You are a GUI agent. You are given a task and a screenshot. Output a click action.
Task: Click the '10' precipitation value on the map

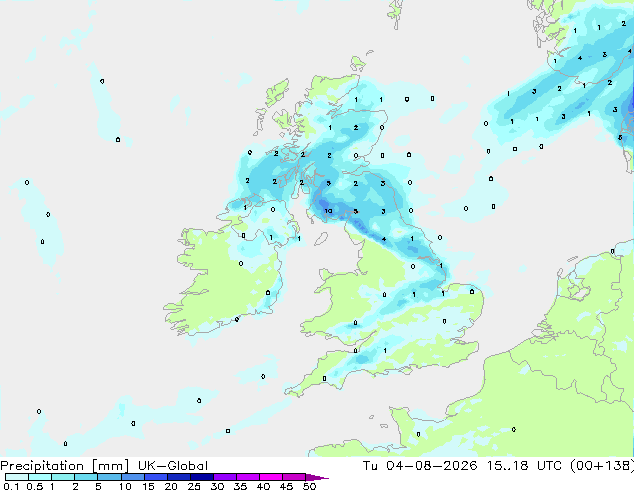[x=328, y=211]
